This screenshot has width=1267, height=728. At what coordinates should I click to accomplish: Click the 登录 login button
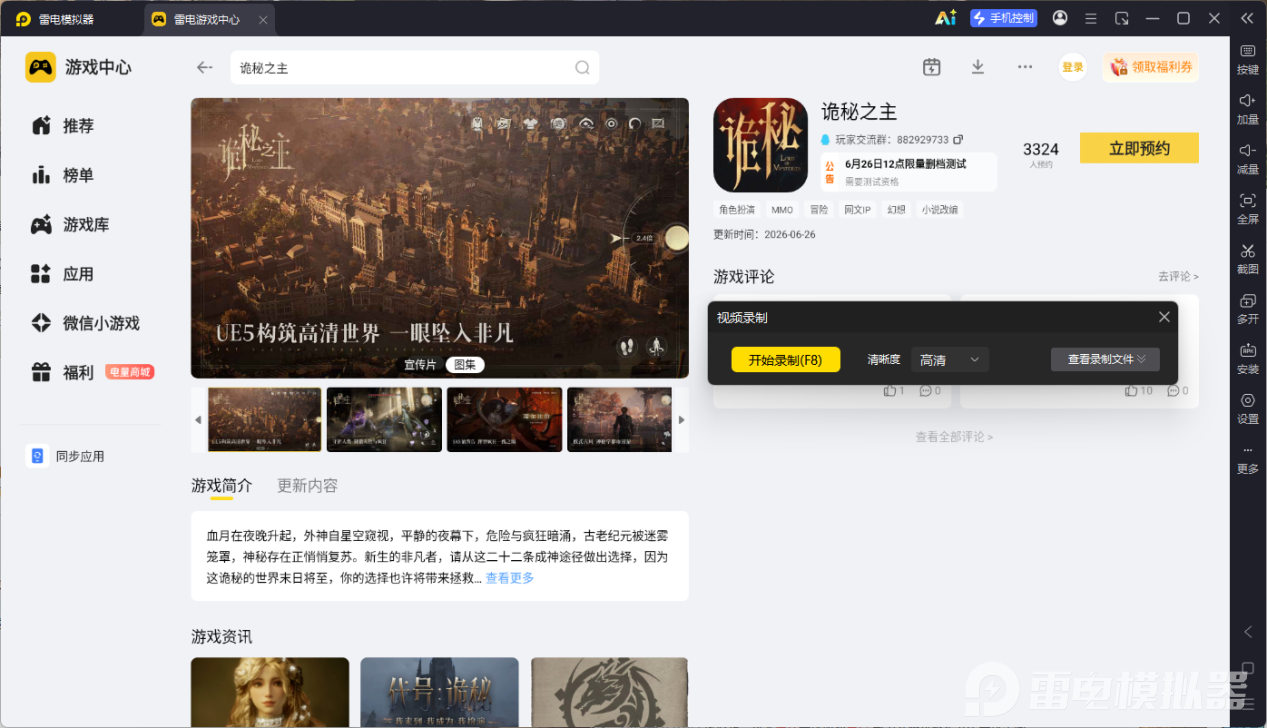click(1073, 67)
